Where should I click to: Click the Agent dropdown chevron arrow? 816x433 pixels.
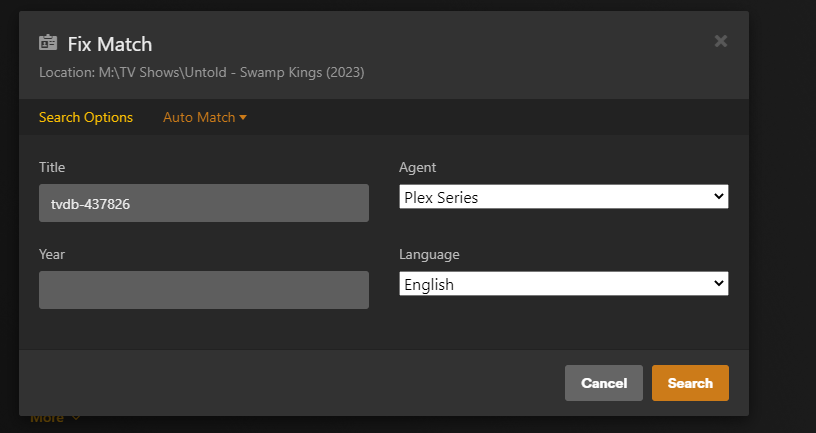pos(718,197)
